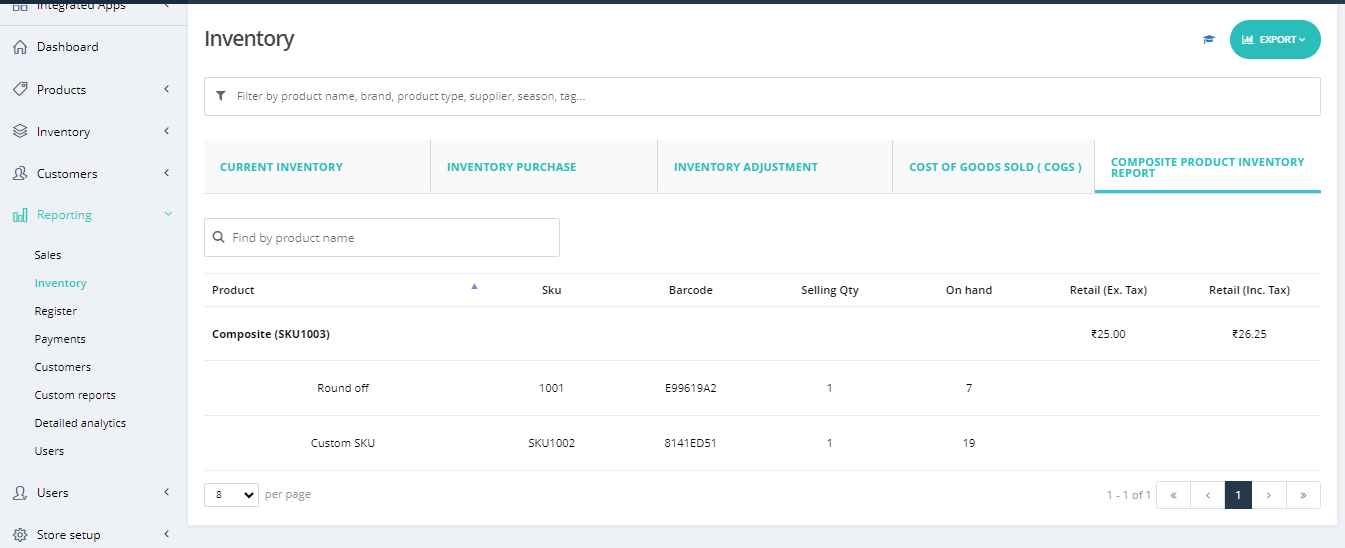The height and width of the screenshot is (548, 1345).
Task: Open Customers report under Reporting
Action: point(62,367)
